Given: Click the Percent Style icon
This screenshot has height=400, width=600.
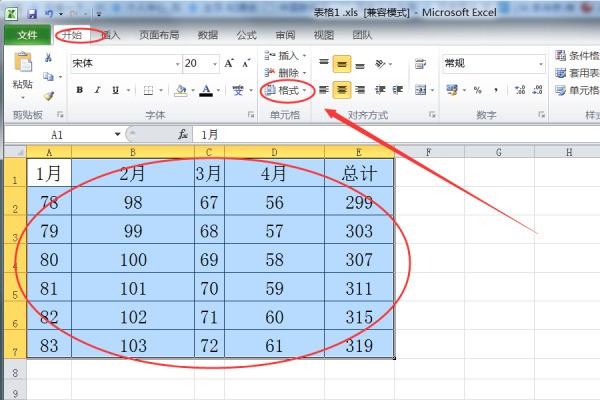Looking at the screenshot, I should click(477, 90).
